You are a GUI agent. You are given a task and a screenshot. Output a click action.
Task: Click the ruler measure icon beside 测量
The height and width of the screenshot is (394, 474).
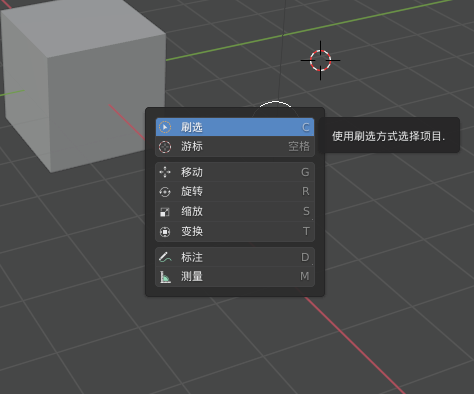click(165, 277)
